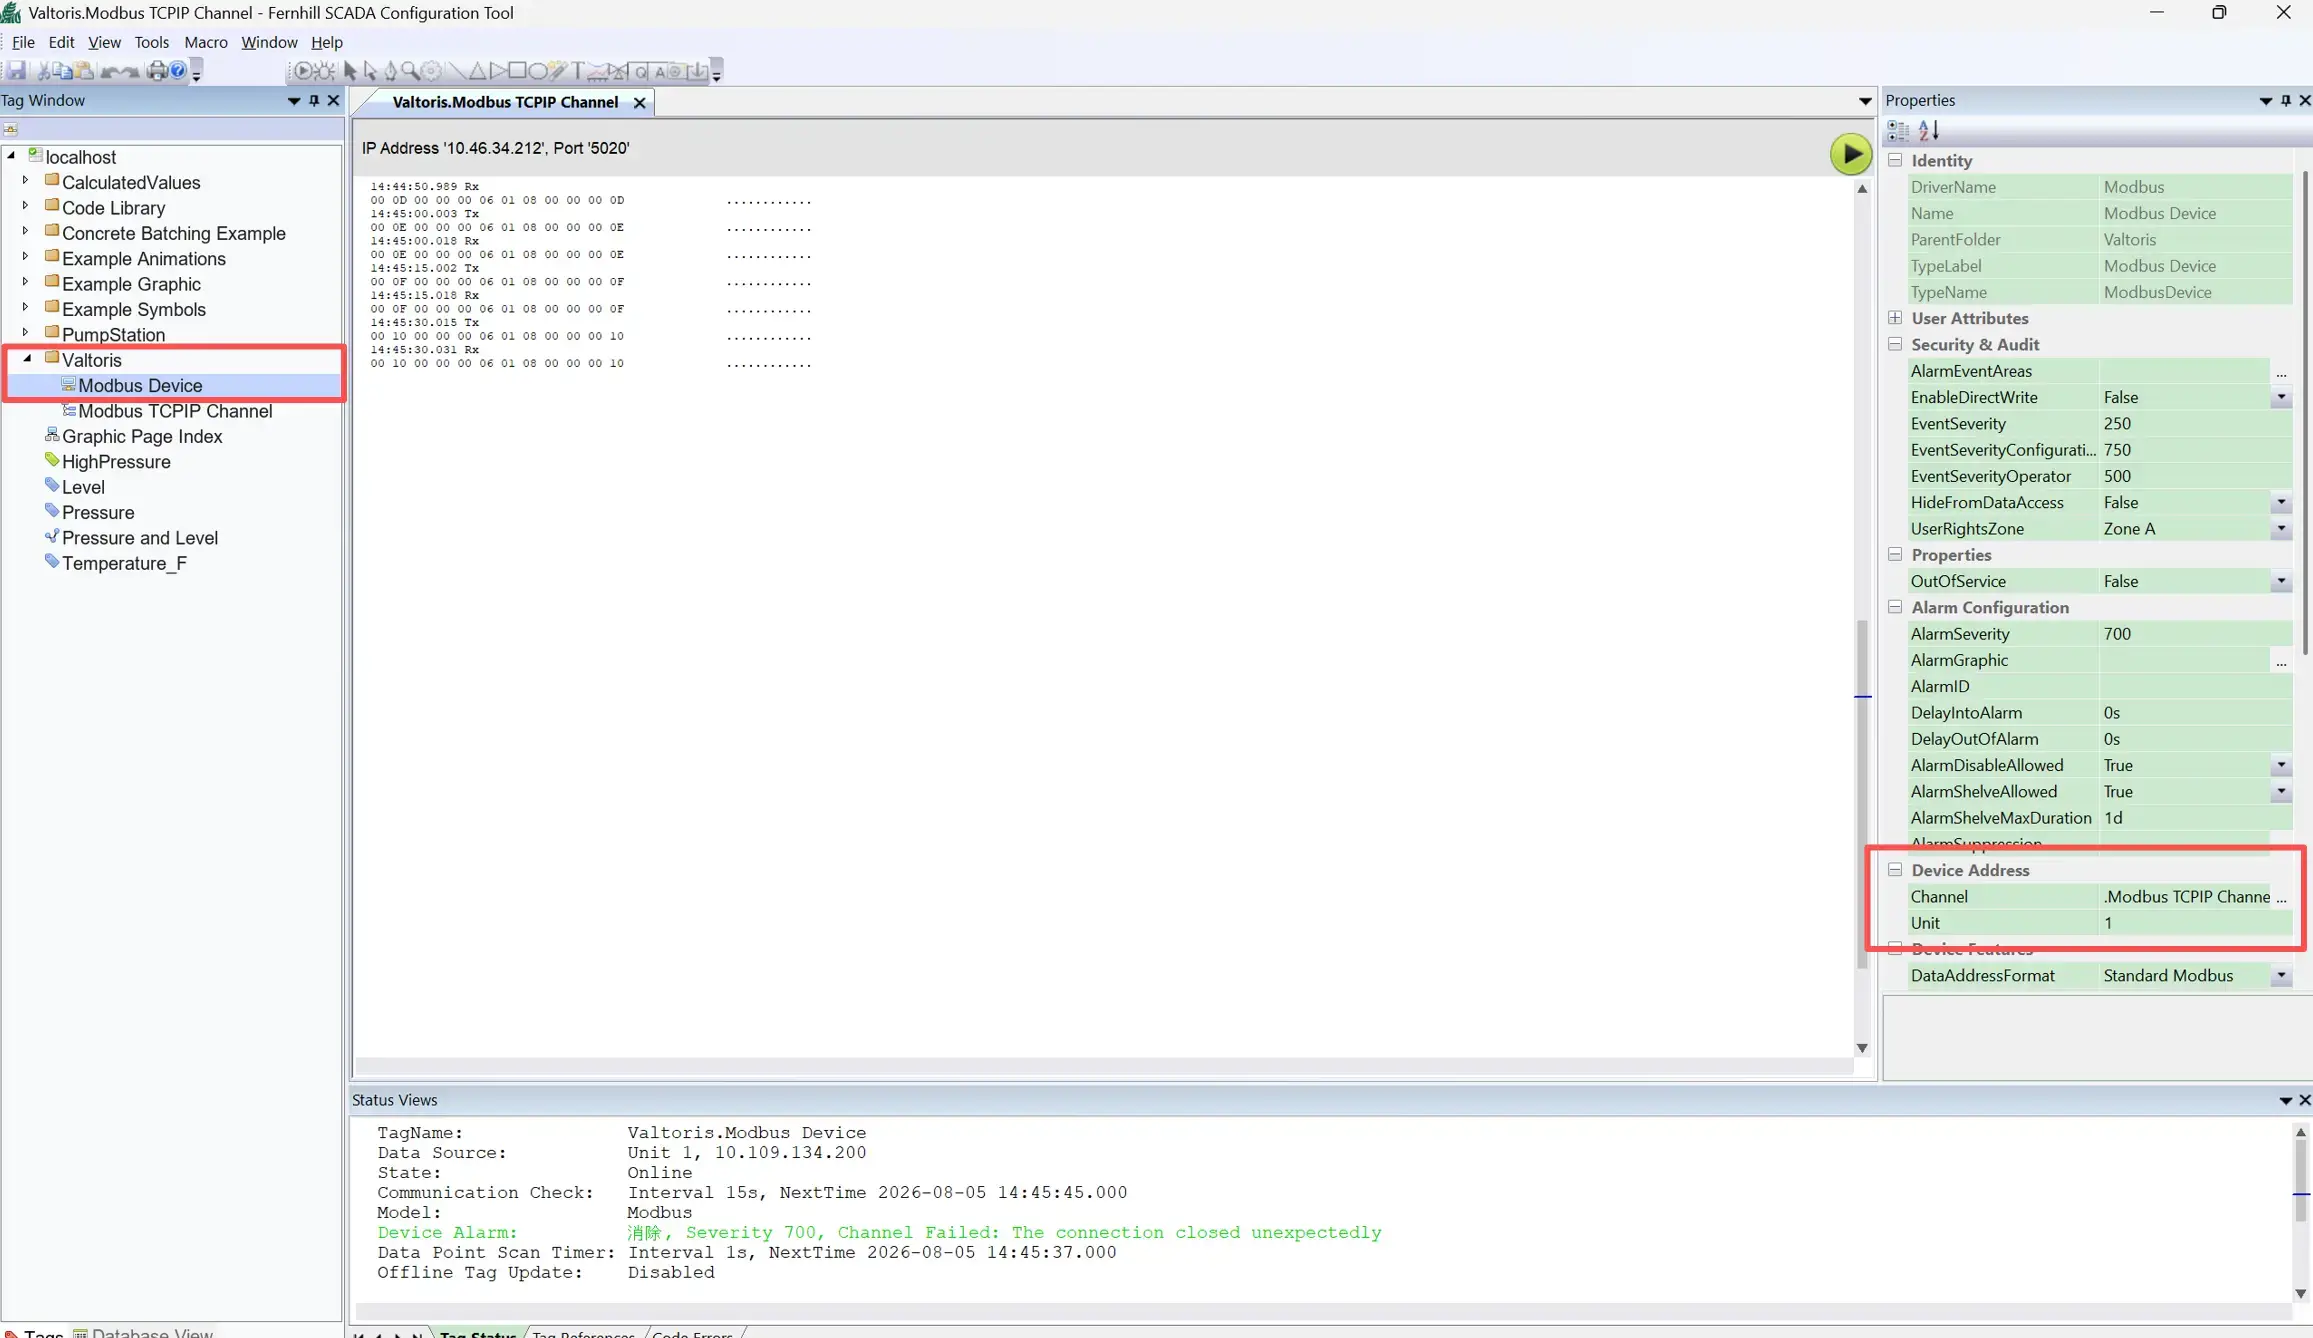The width and height of the screenshot is (2313, 1338).
Task: Select the white arrow direct-select tool
Action: (x=370, y=71)
